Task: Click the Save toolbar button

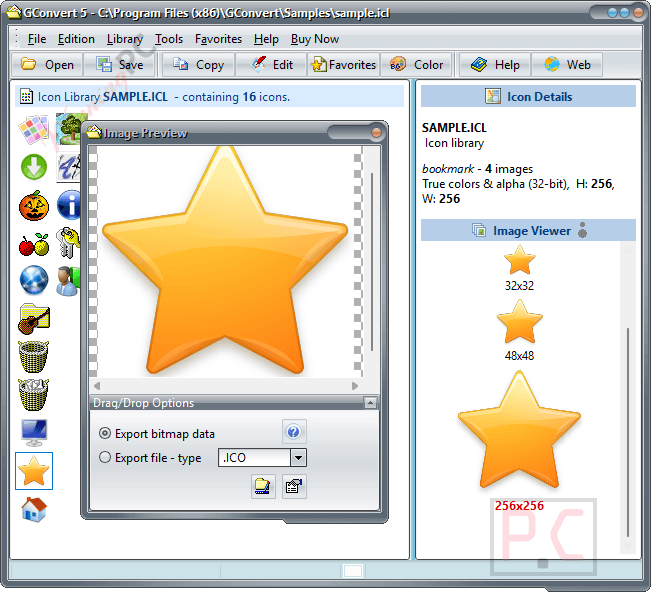Action: point(120,65)
